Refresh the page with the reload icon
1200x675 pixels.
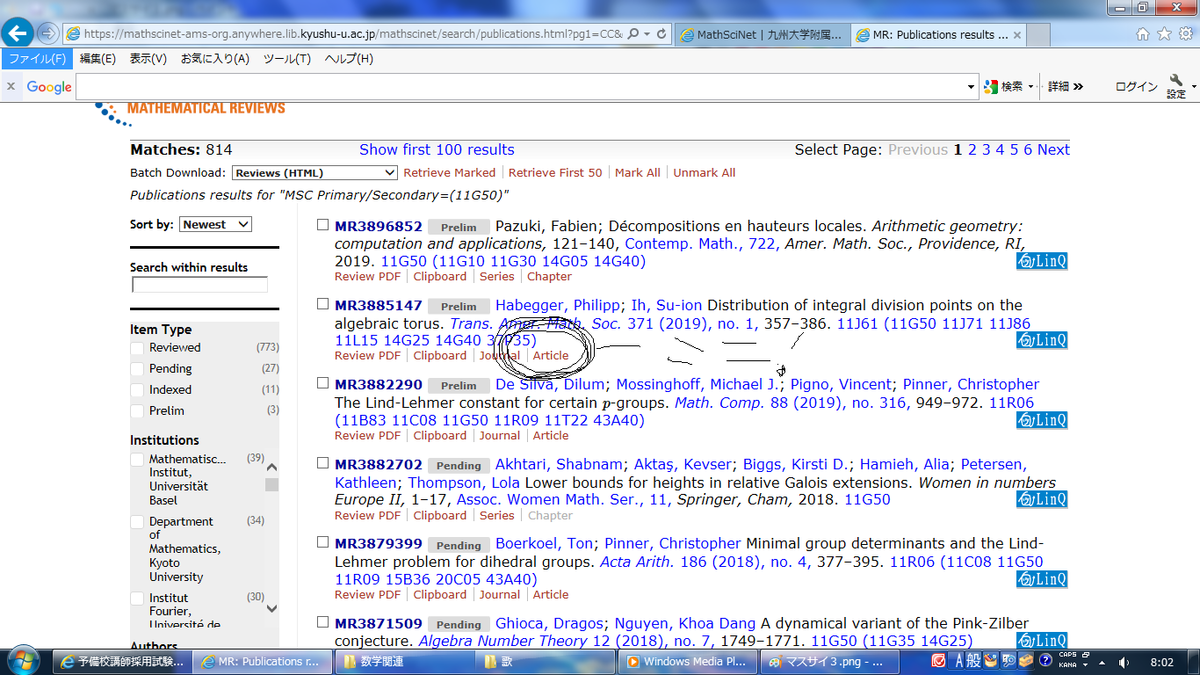click(x=663, y=33)
